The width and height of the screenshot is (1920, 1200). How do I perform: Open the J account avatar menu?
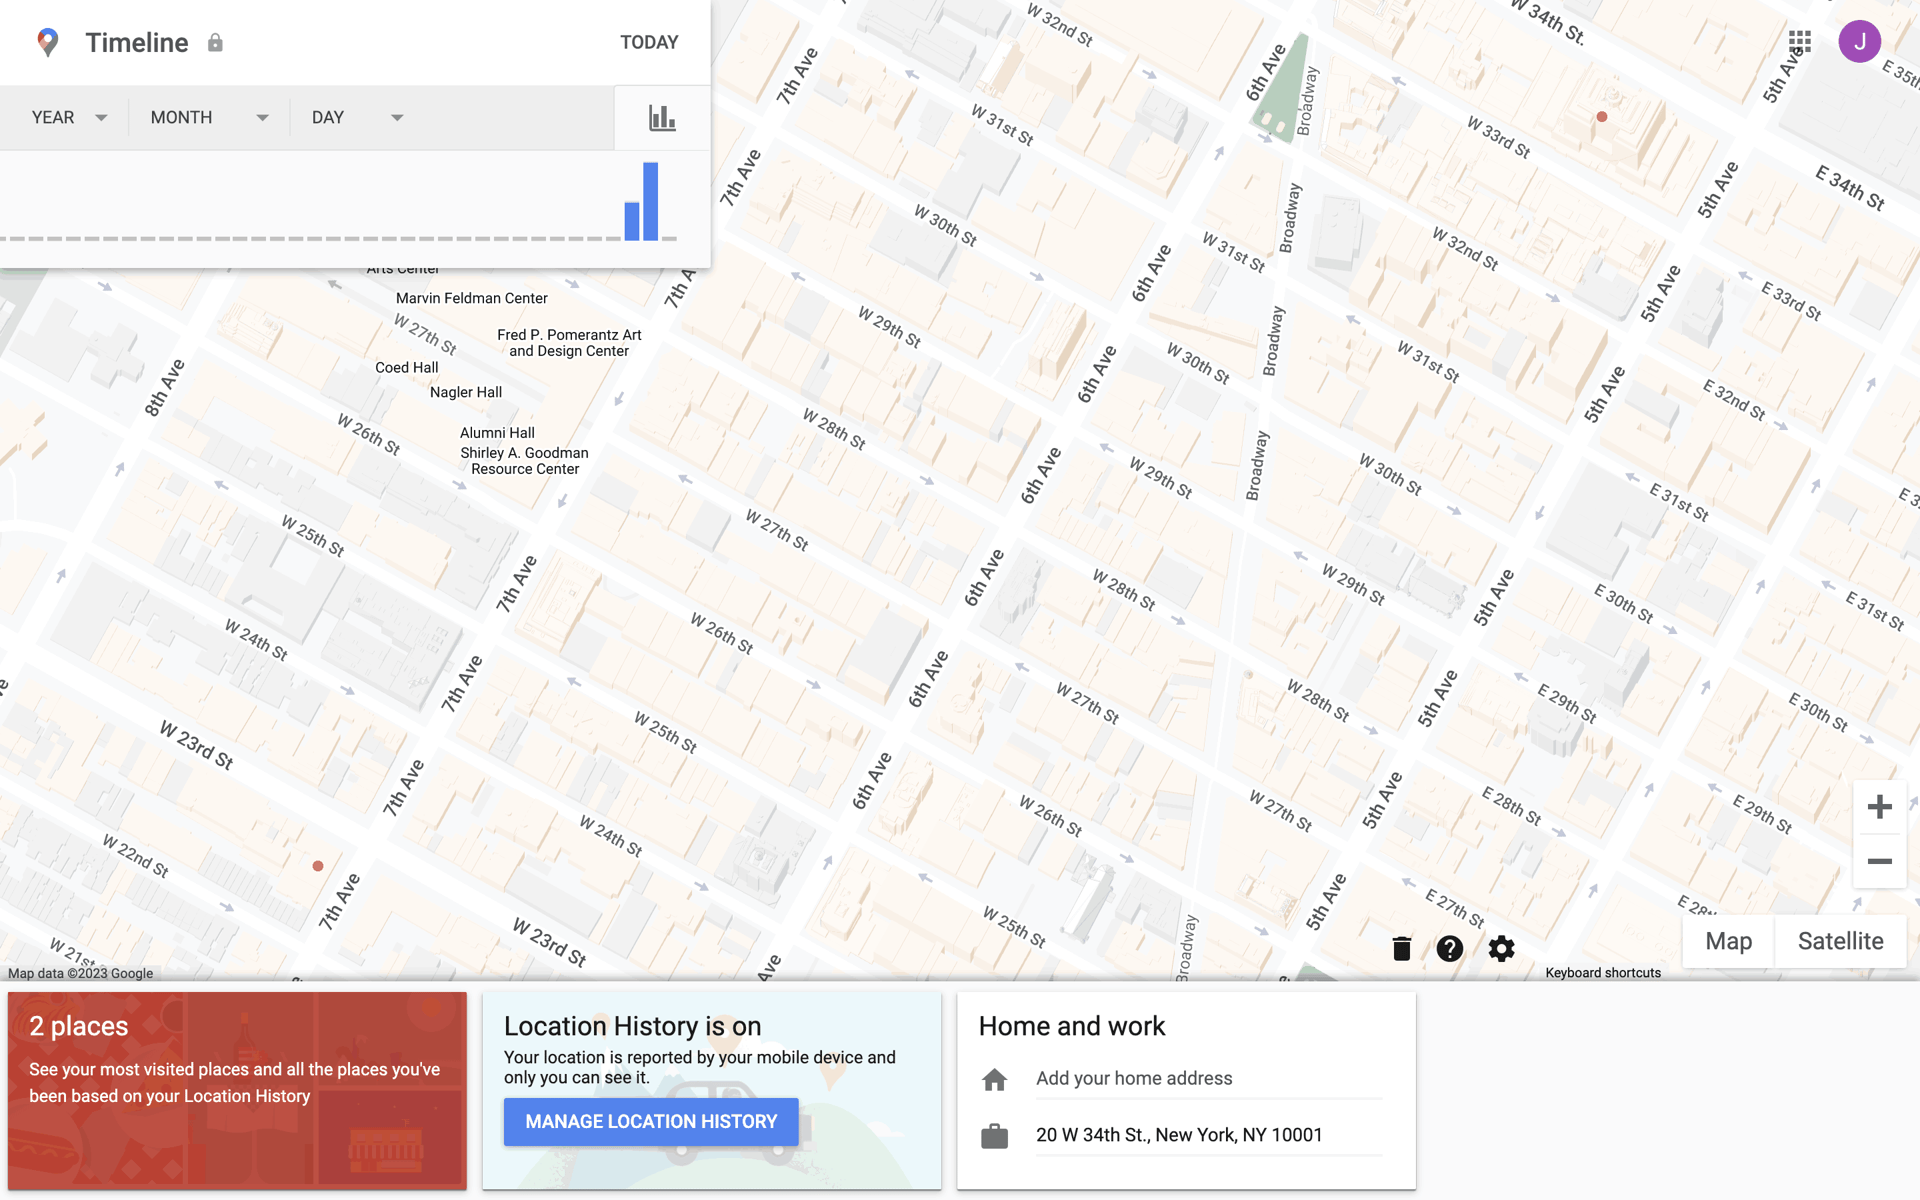1859,41
